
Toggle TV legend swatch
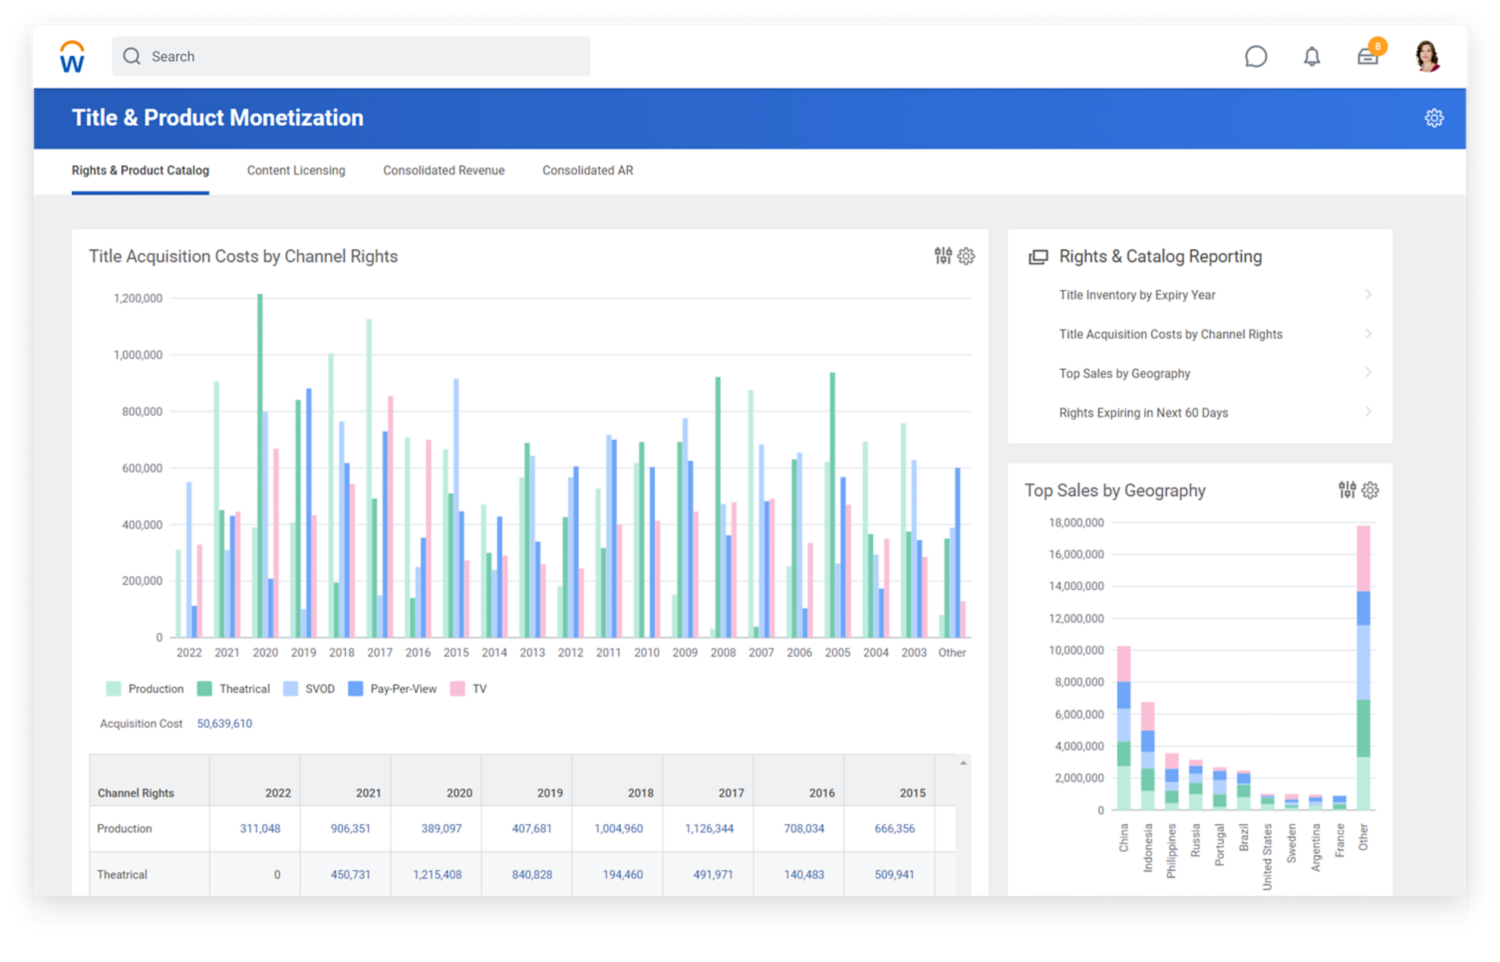[x=458, y=689]
